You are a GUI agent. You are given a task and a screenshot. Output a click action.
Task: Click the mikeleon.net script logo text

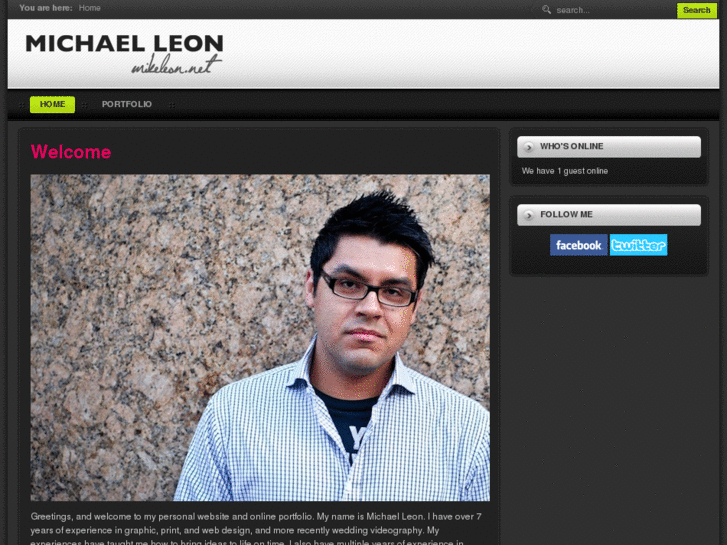pos(176,65)
